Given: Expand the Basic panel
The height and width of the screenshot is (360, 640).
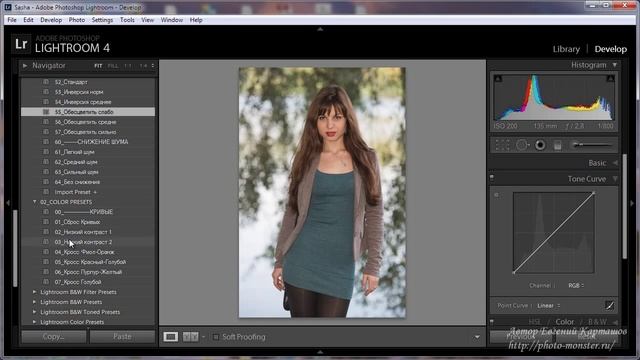Looking at the screenshot, I should pos(615,163).
